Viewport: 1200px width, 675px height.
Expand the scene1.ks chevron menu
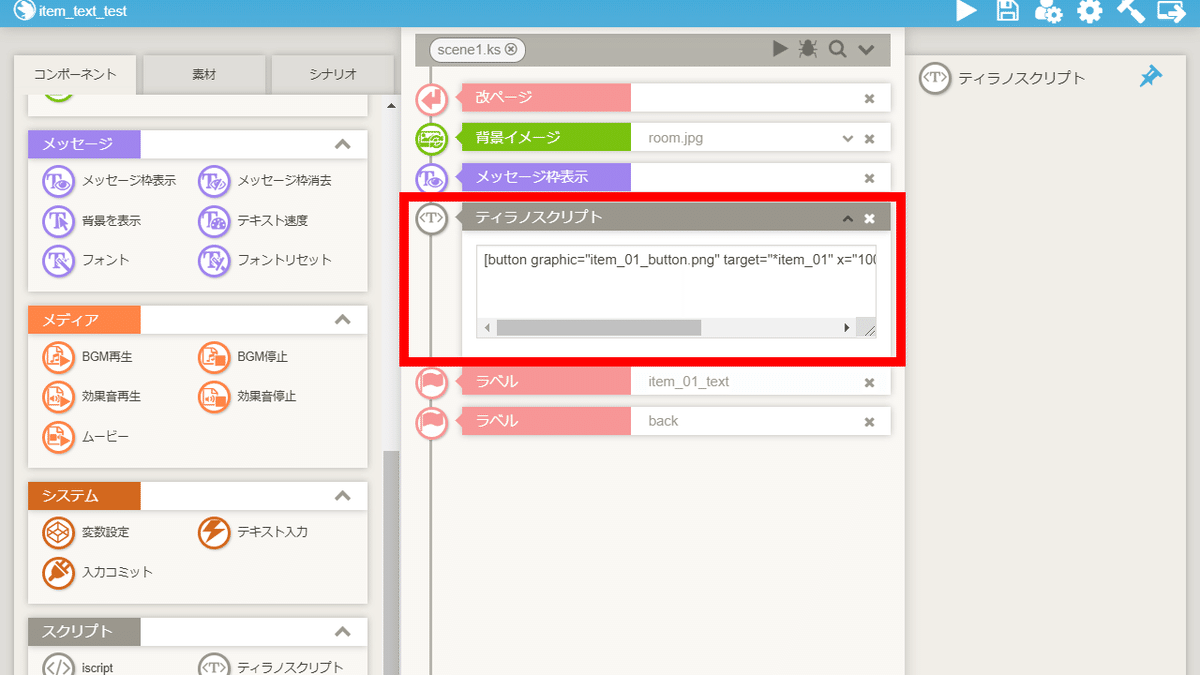tap(866, 50)
